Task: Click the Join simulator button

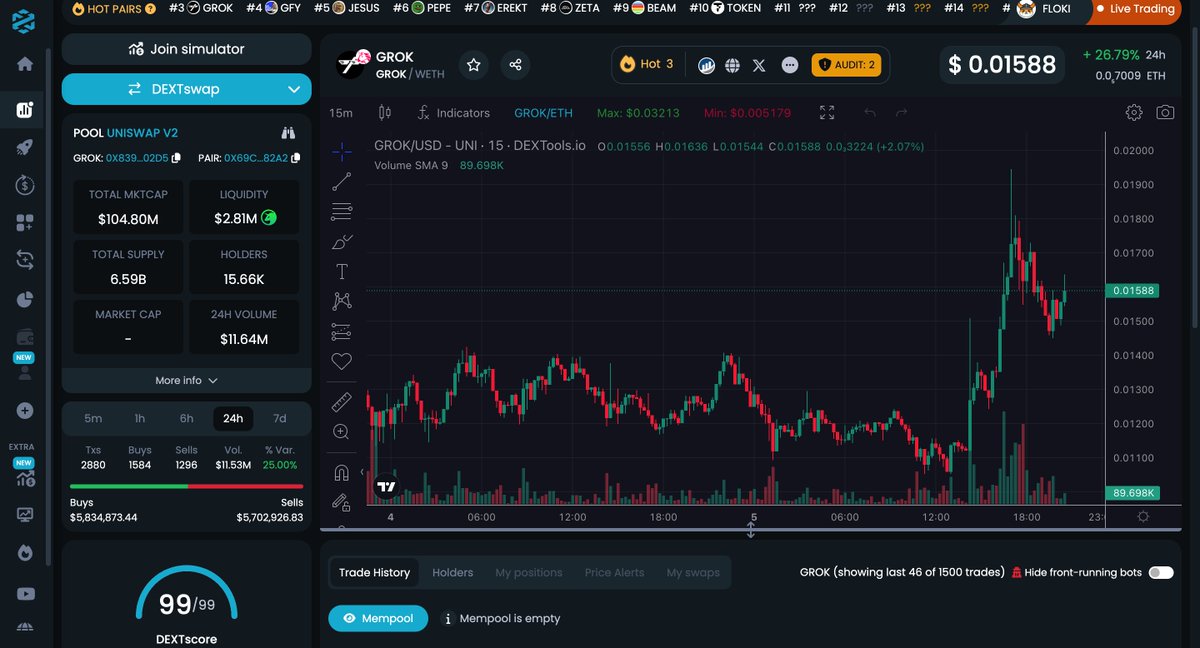Action: click(187, 49)
